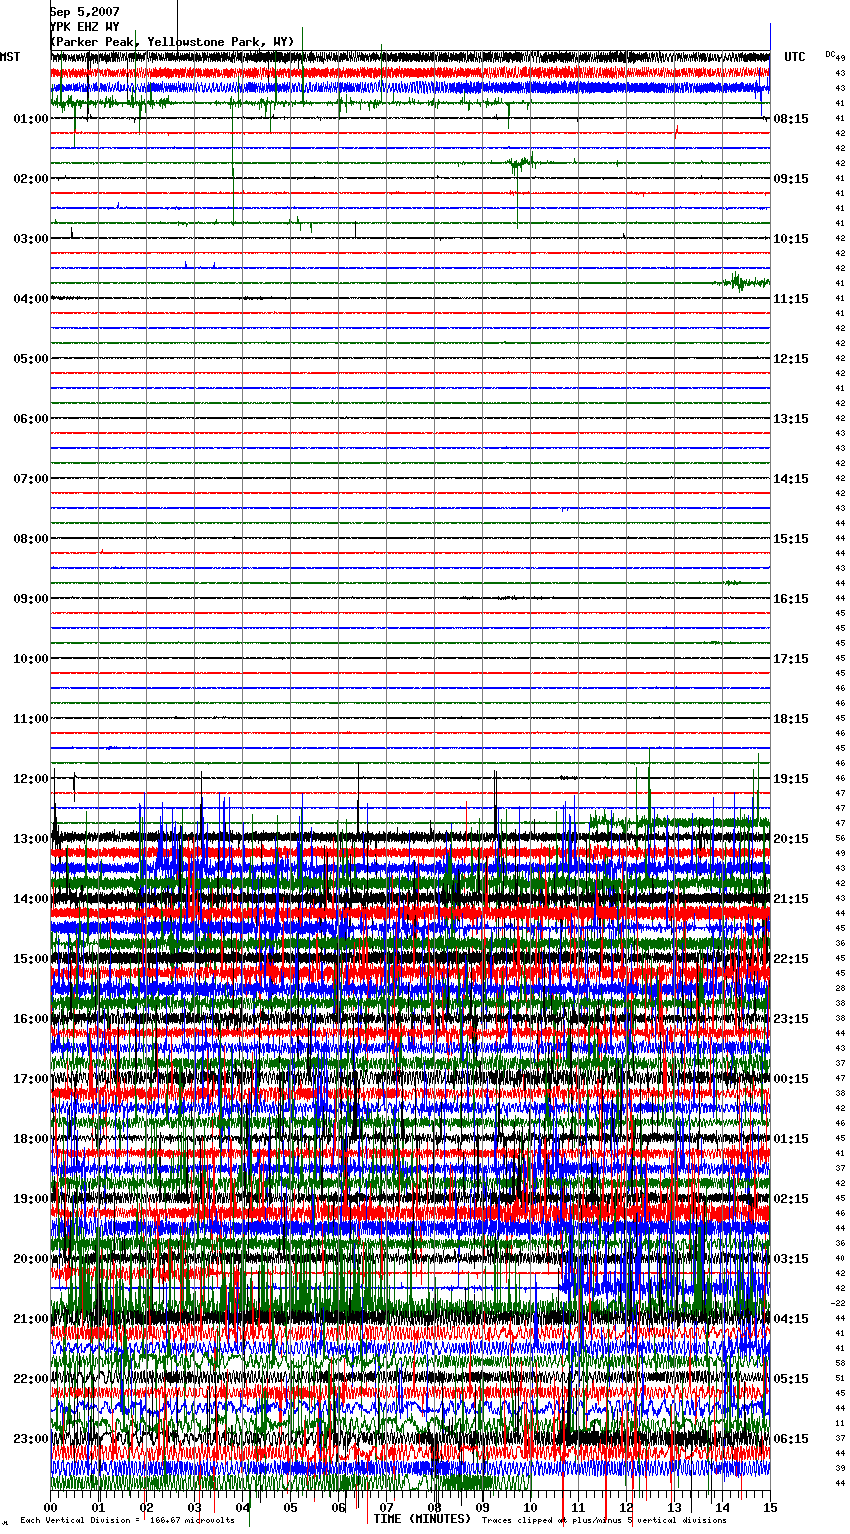This screenshot has width=850, height=1534.
Task: Click the "11:15" UTC time label
Action: pyautogui.click(x=791, y=299)
